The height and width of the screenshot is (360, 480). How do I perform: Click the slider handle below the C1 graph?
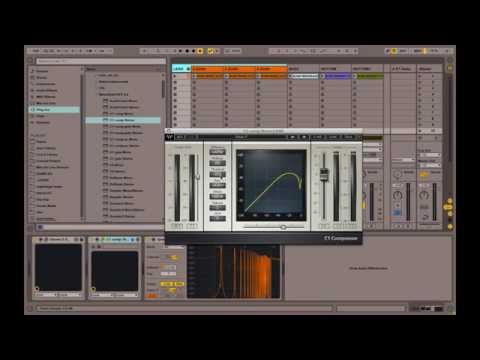tap(283, 227)
